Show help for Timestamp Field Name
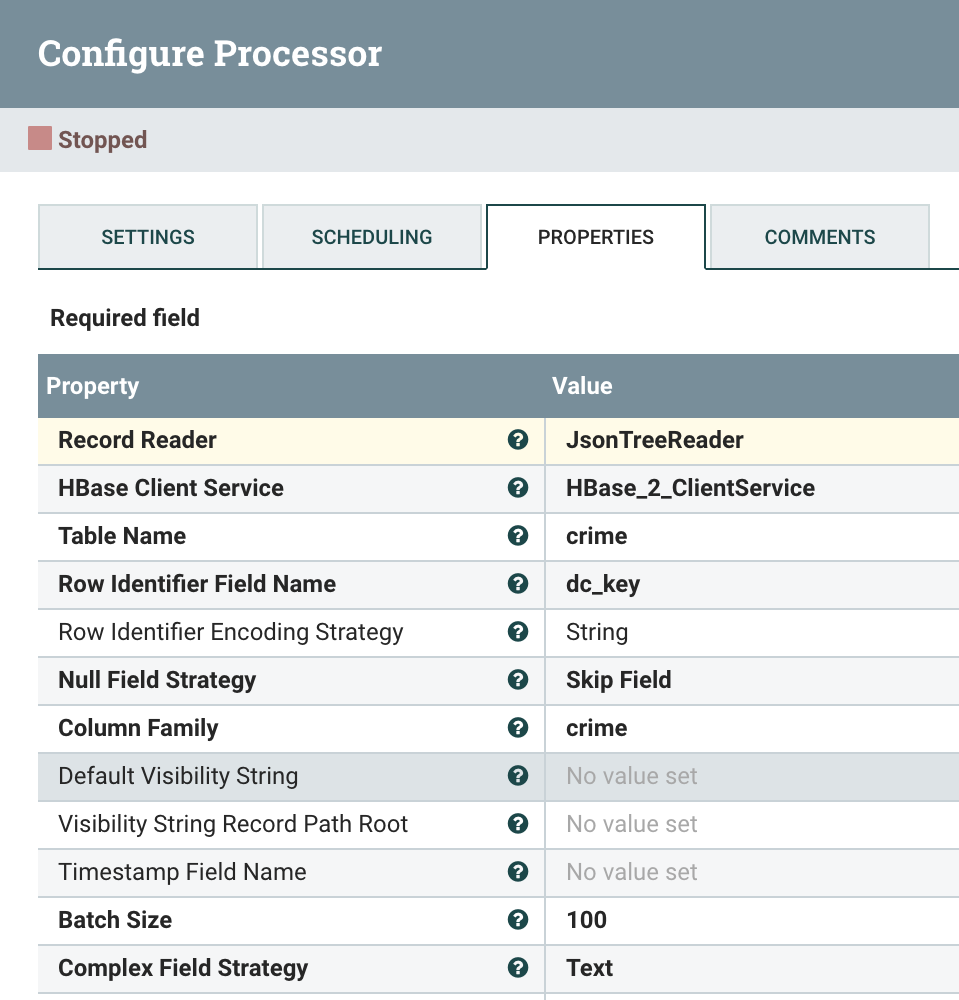 (517, 872)
